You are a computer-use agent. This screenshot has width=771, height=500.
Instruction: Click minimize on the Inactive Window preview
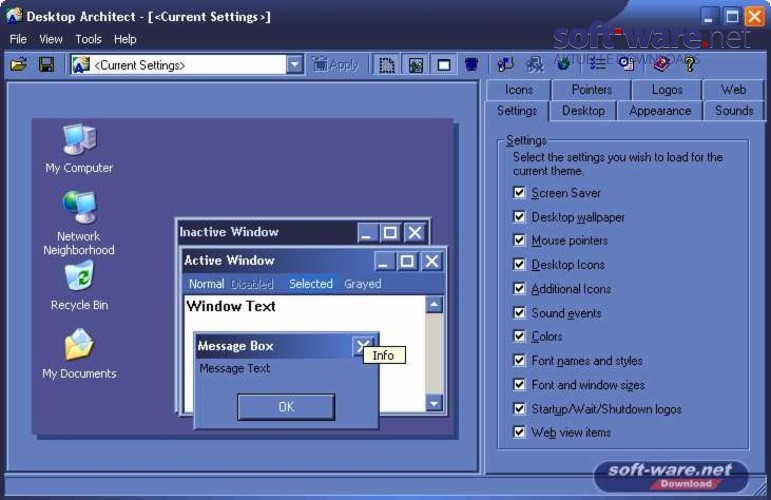click(x=366, y=233)
